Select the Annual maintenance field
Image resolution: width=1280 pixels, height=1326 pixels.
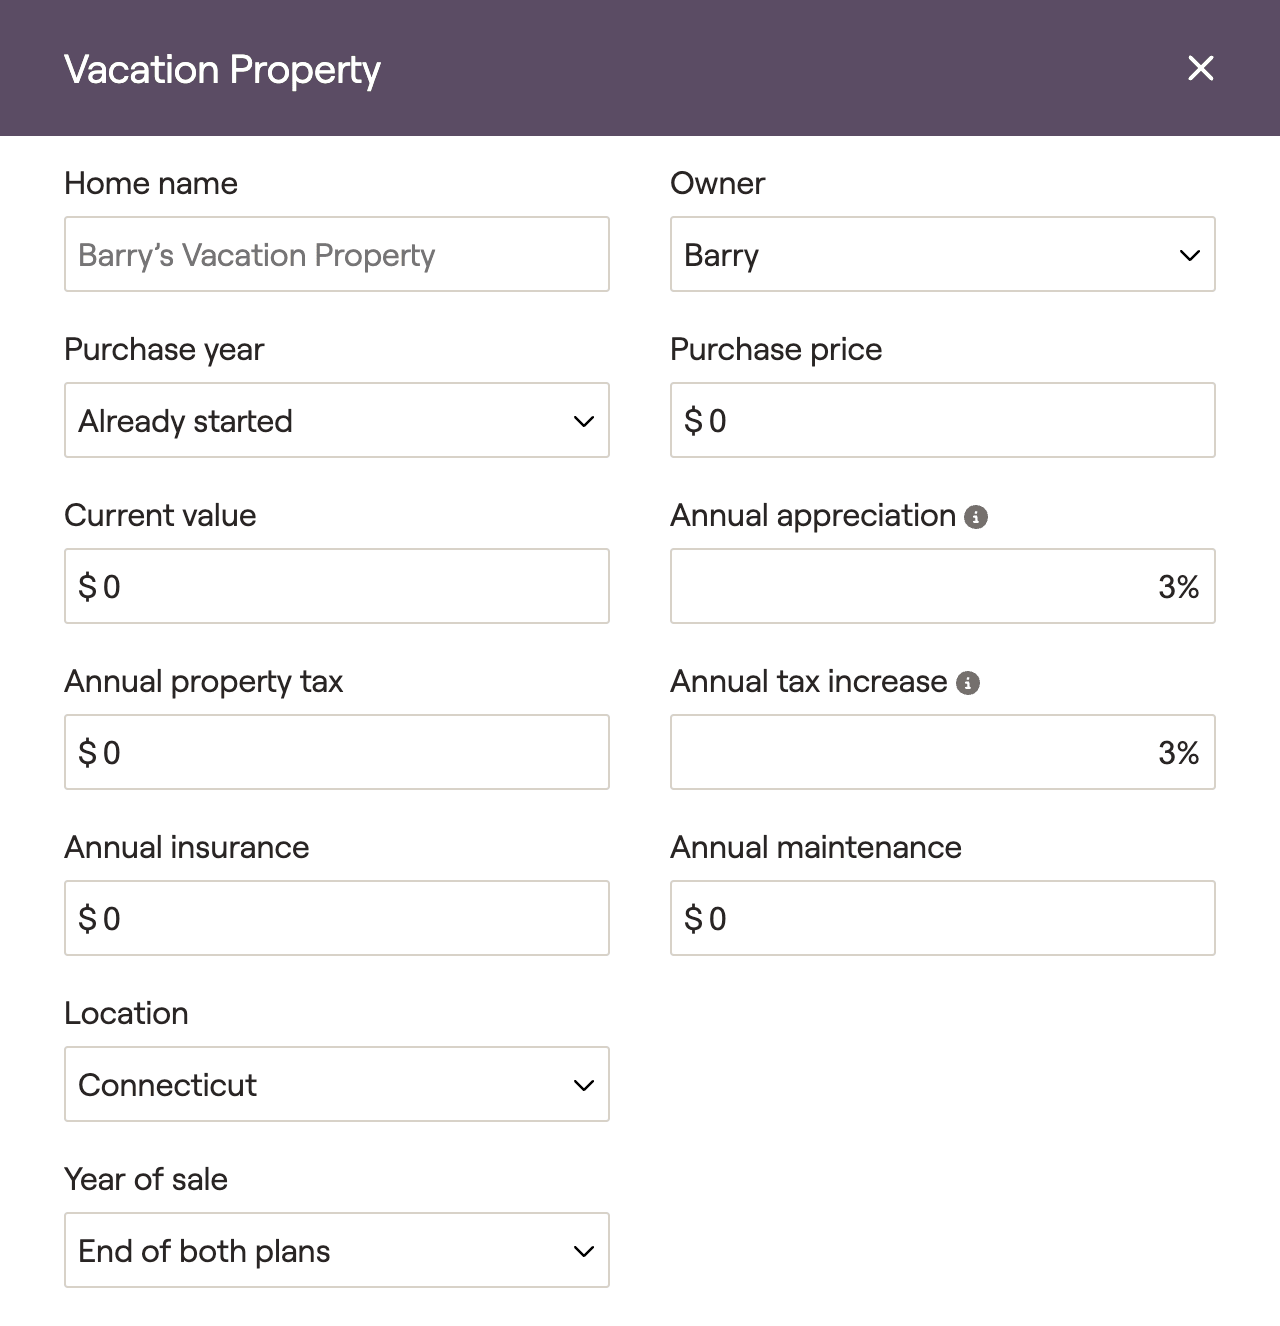942,918
